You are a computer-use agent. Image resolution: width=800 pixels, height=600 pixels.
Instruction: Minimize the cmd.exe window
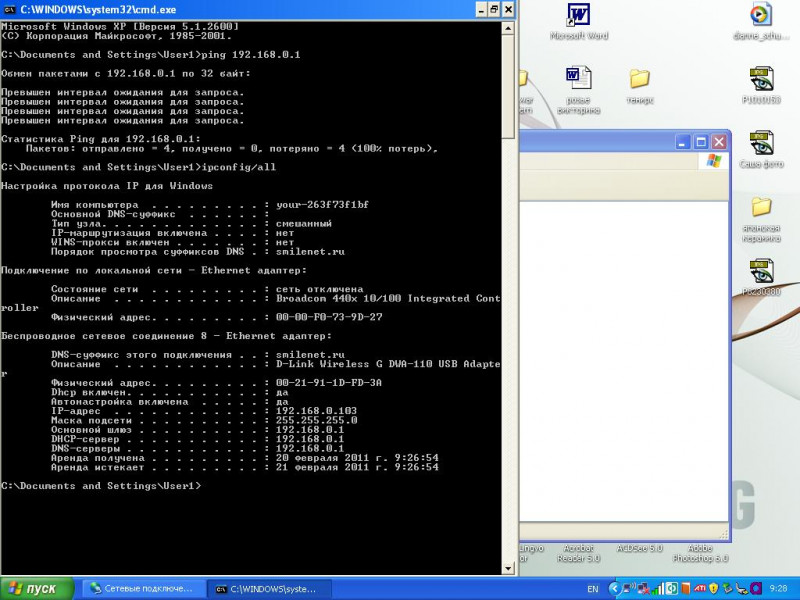tap(478, 9)
